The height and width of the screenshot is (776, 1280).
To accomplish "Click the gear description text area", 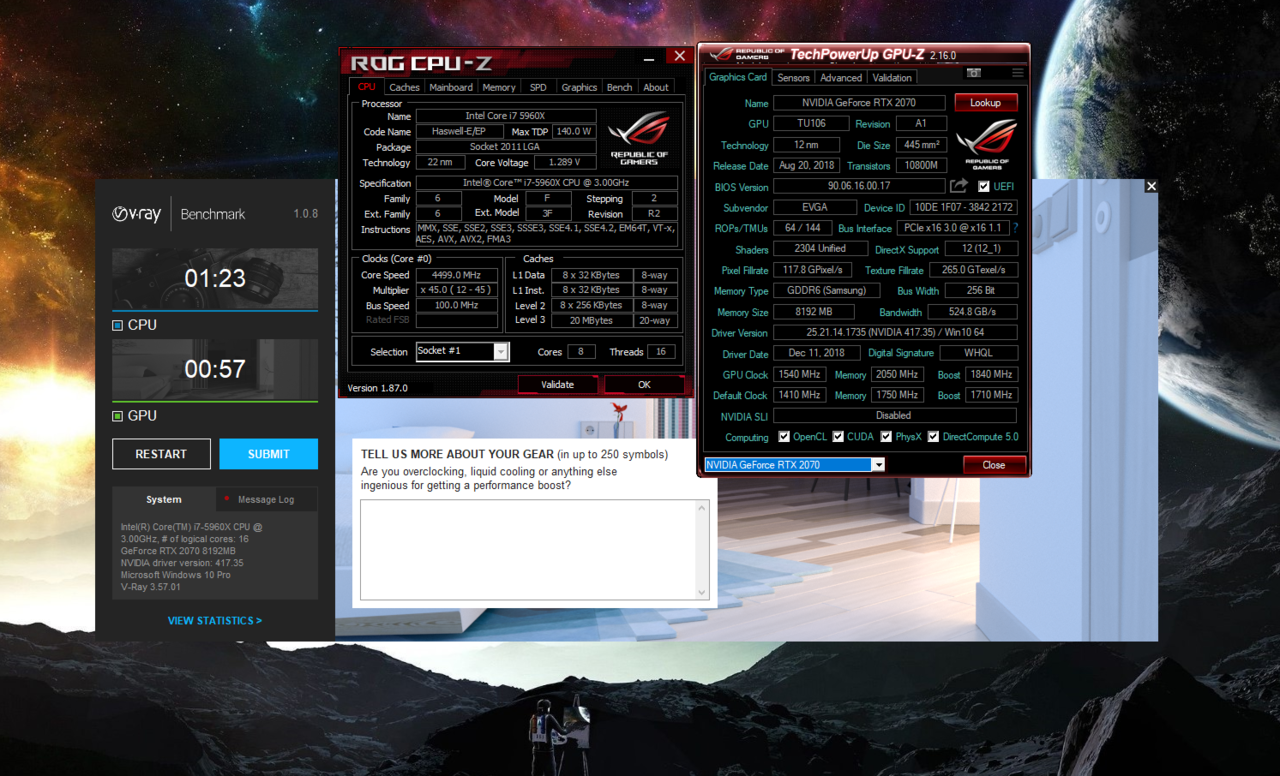I will click(528, 550).
